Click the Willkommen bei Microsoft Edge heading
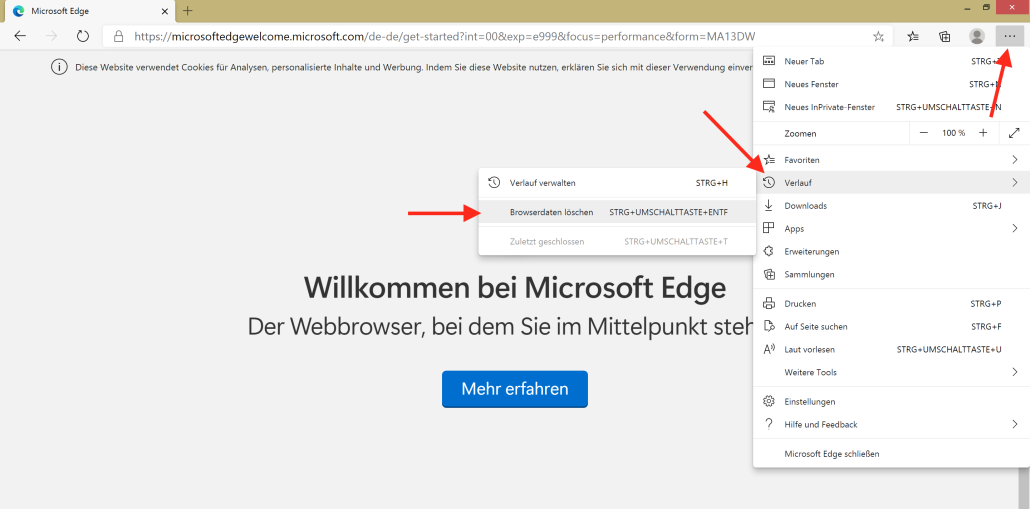This screenshot has width=1030, height=509. coord(514,288)
